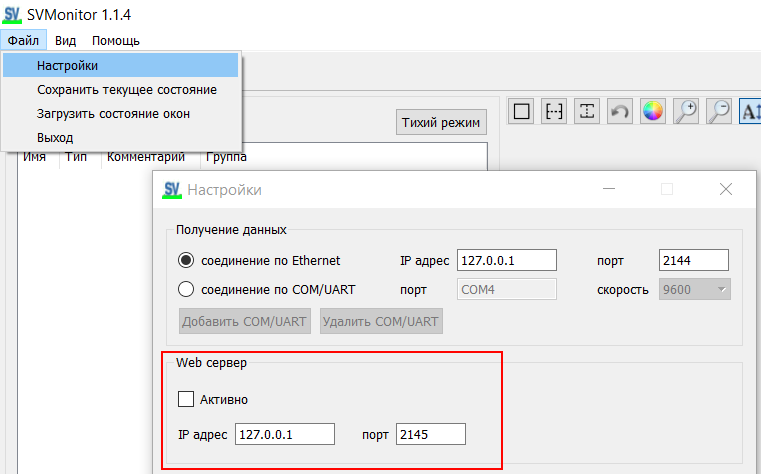Click the COM порт field COM4
This screenshot has width=761, height=474.
pyautogui.click(x=507, y=290)
